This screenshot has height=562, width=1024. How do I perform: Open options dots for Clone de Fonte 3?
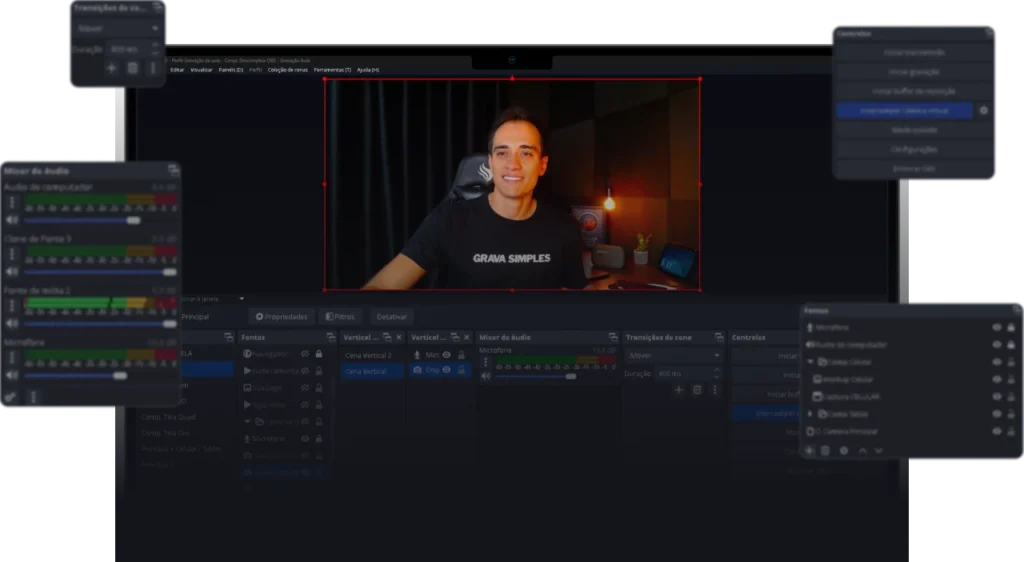click(x=12, y=255)
